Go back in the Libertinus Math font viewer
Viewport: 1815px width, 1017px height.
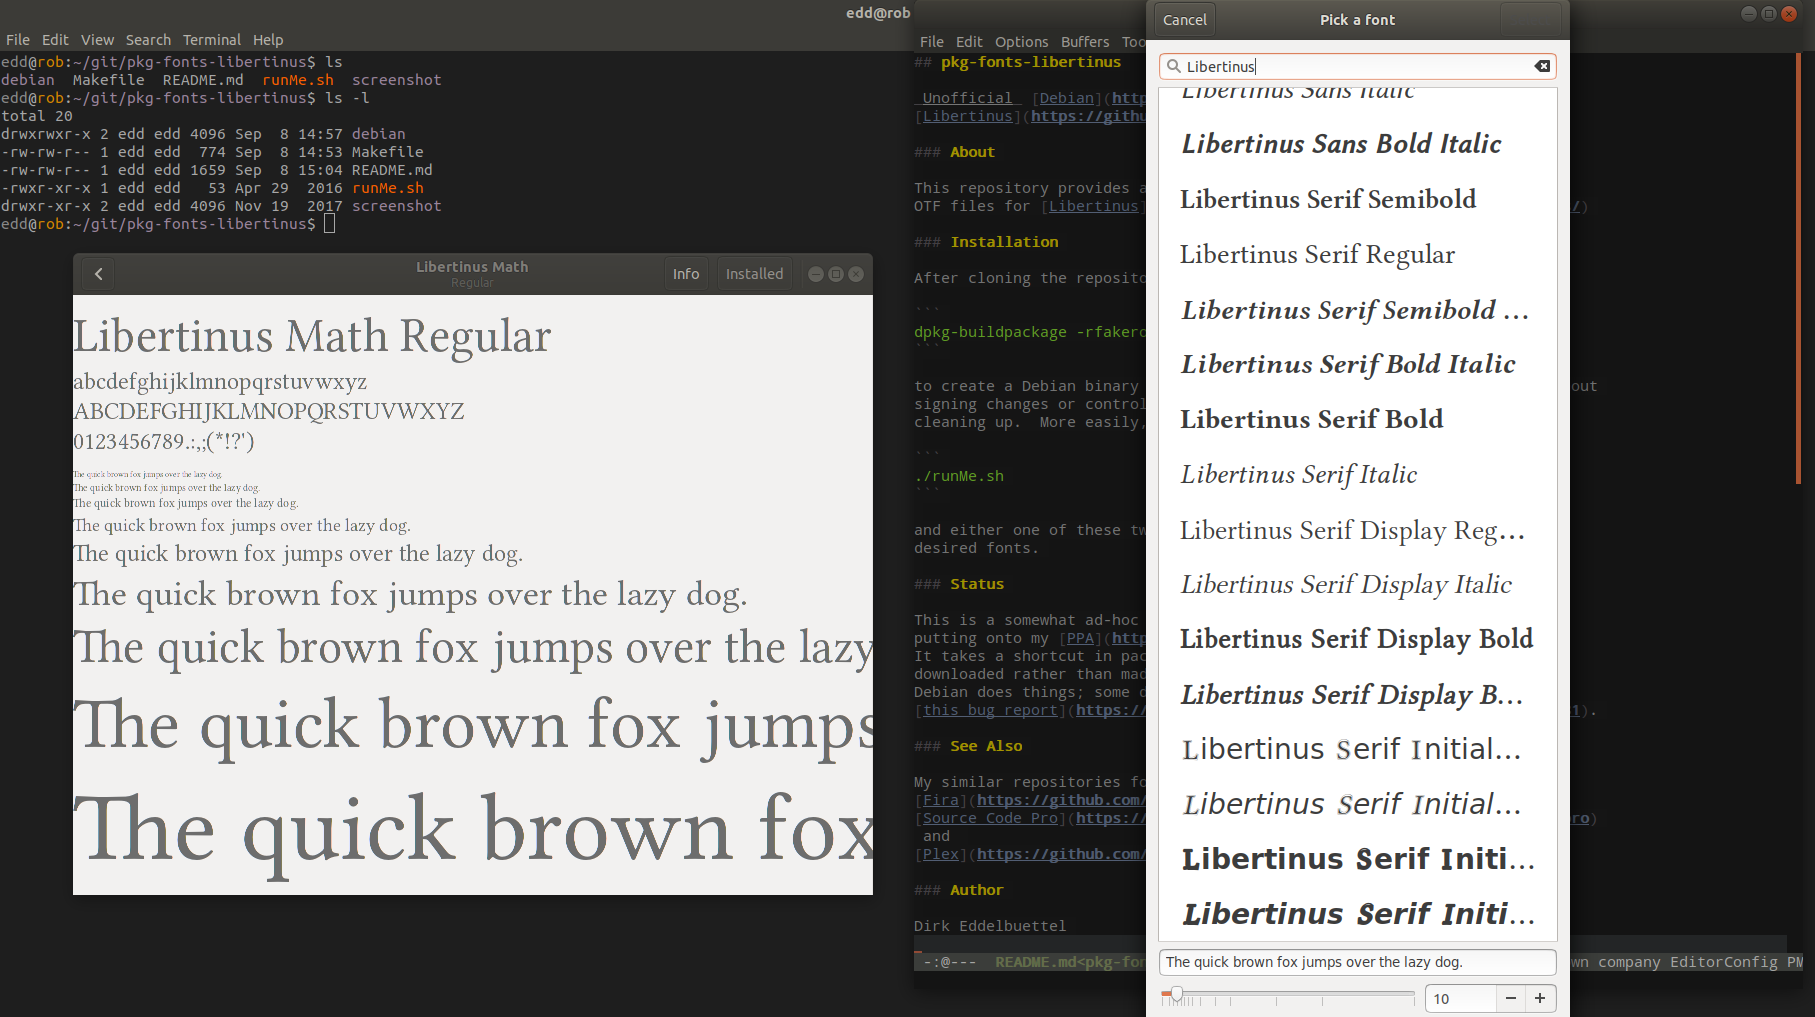[x=99, y=274]
